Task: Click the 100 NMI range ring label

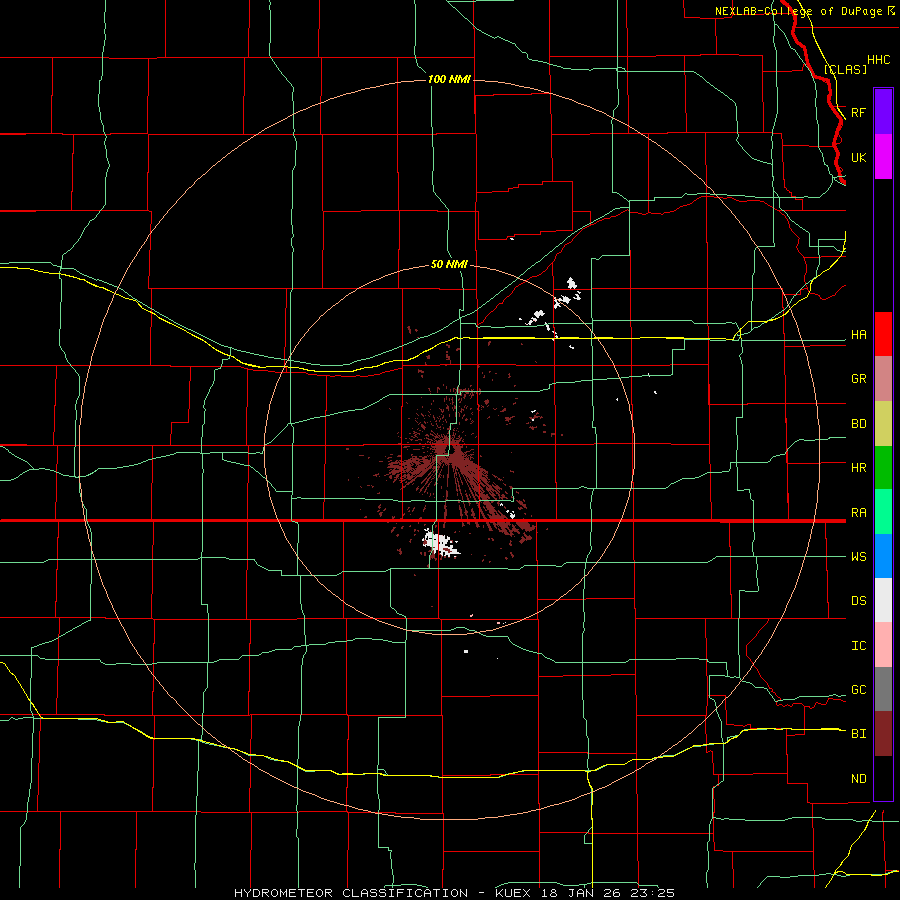Action: click(449, 79)
